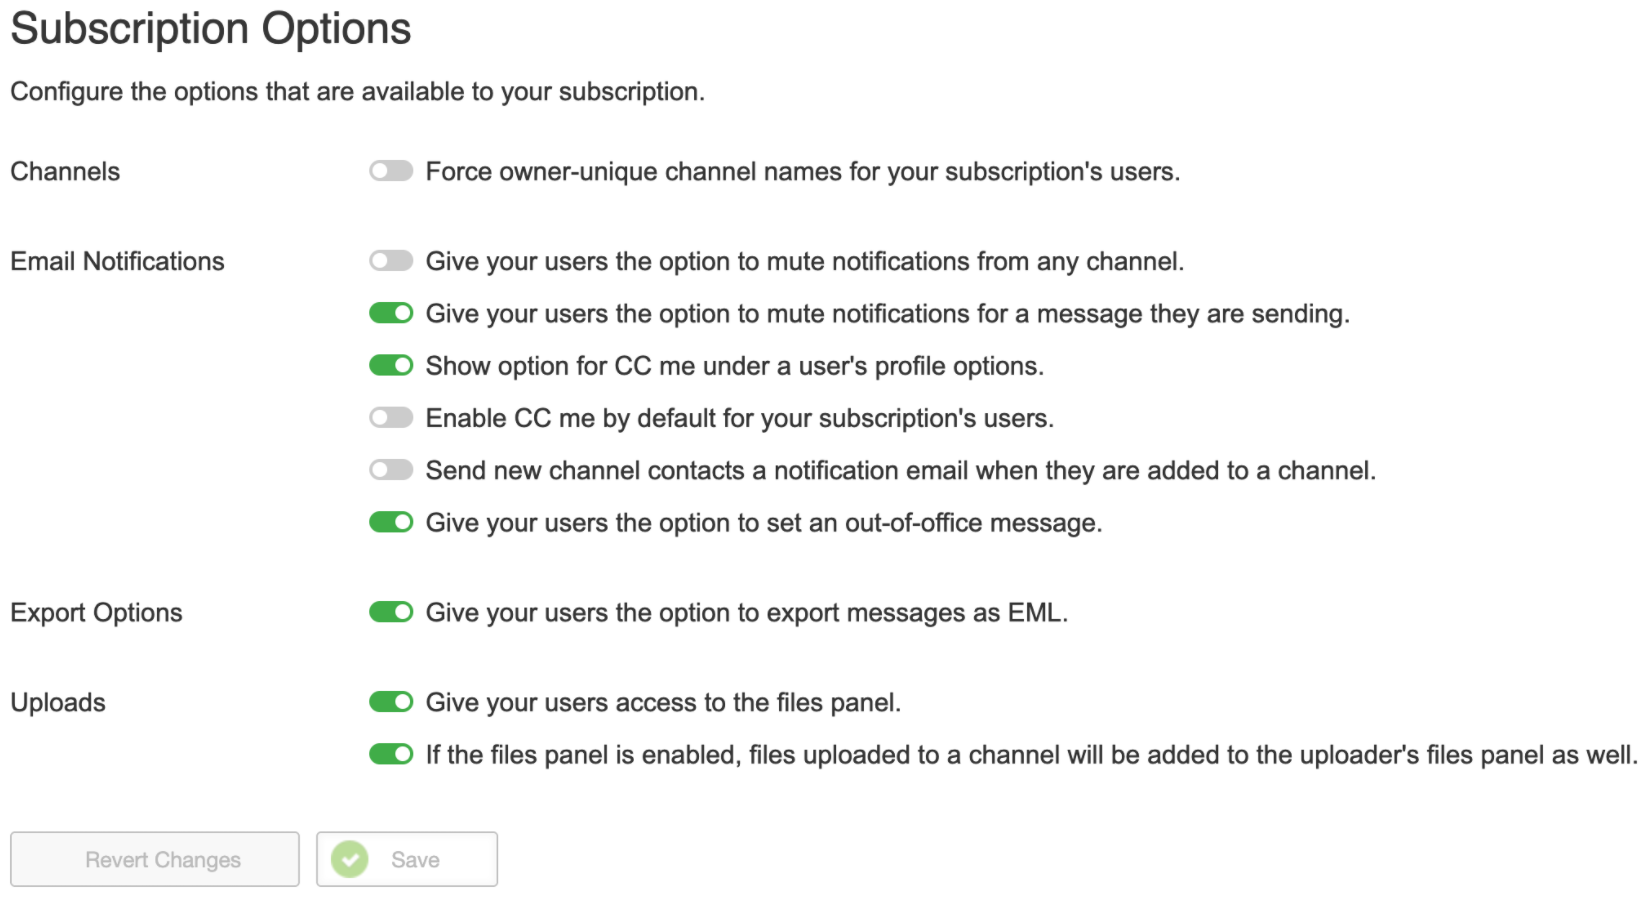
Task: Disable users' access to files panel
Action: pos(391,702)
